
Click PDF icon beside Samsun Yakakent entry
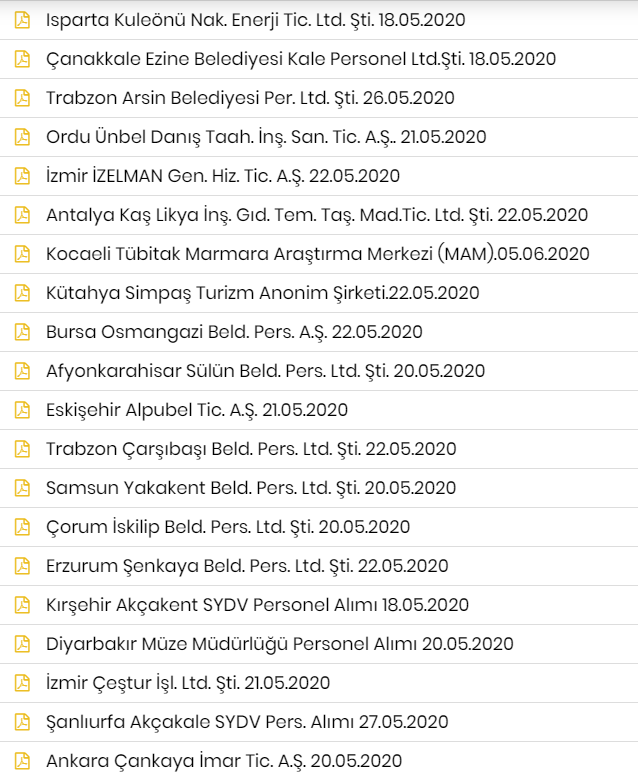[x=22, y=488]
